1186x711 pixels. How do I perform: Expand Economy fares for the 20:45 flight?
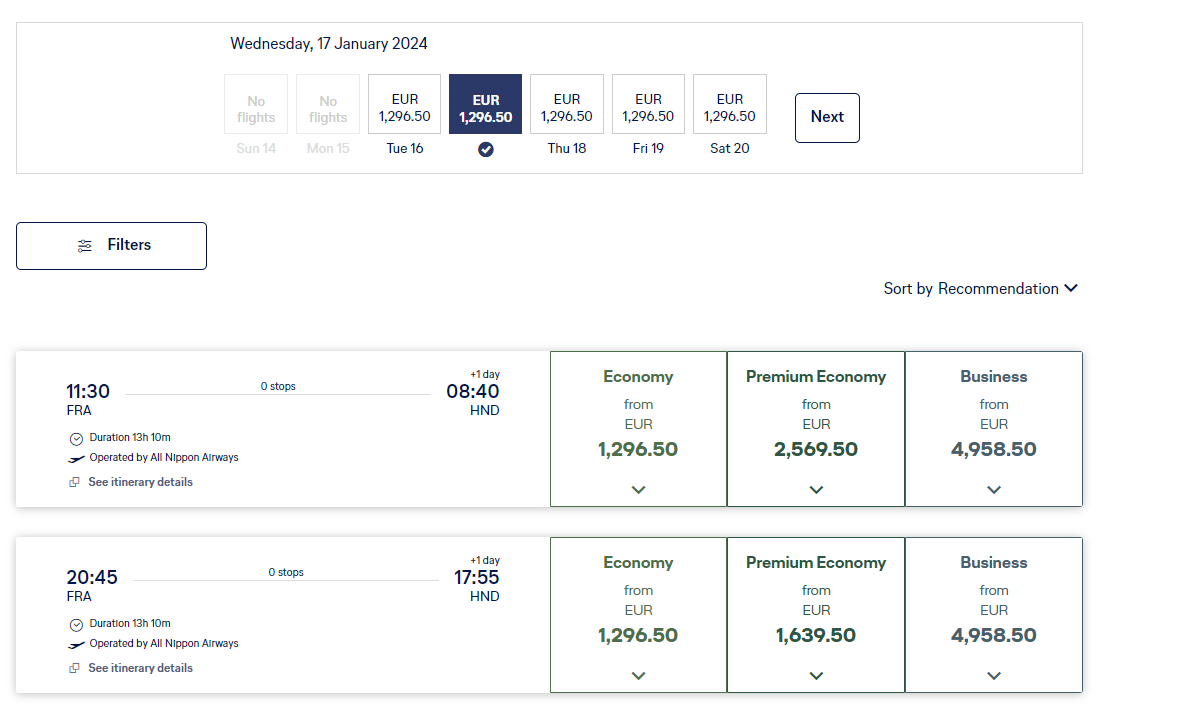pos(638,676)
